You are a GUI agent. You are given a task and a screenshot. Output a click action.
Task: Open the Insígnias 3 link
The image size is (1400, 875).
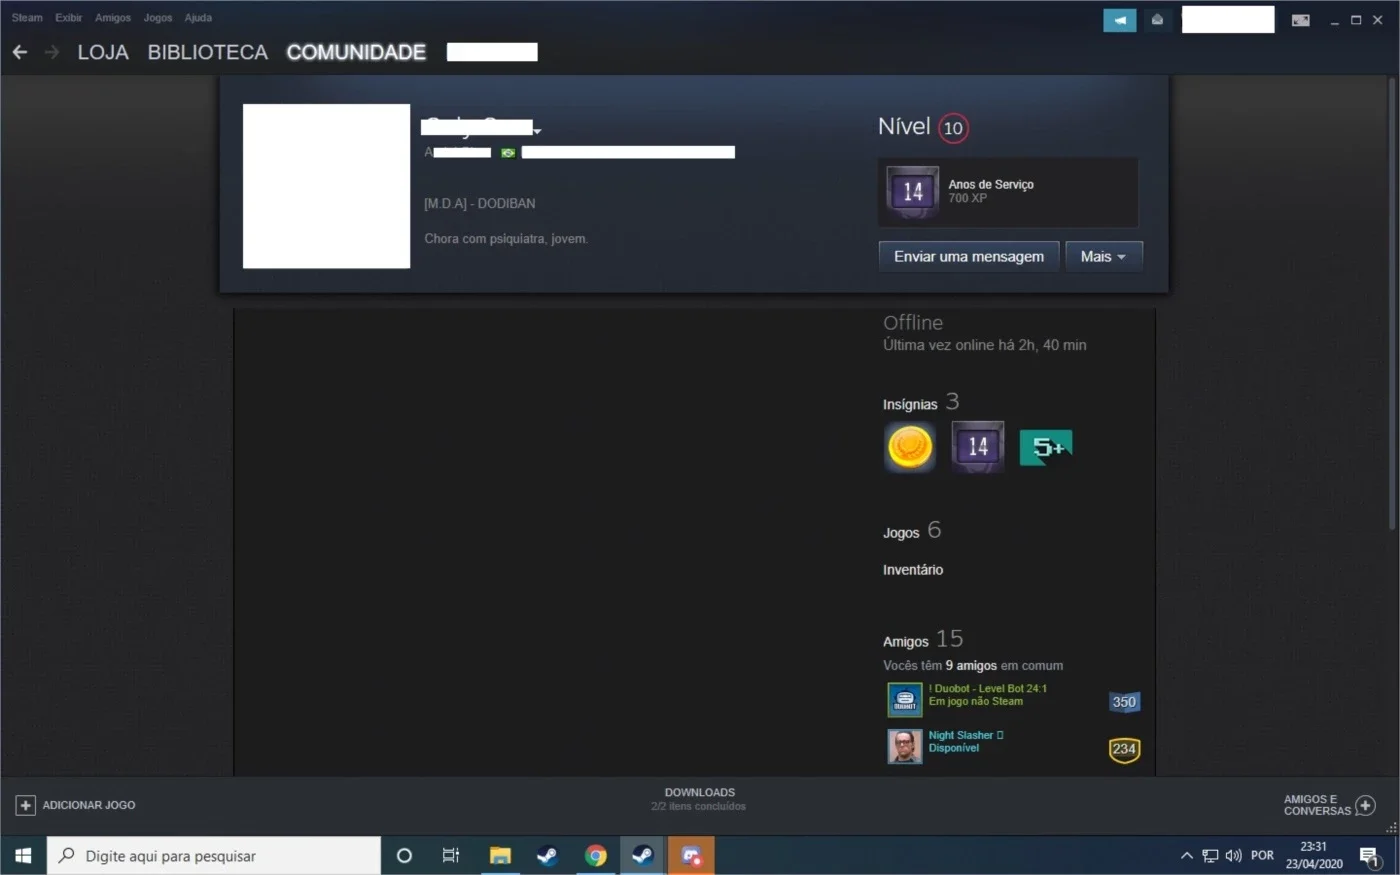pos(921,402)
